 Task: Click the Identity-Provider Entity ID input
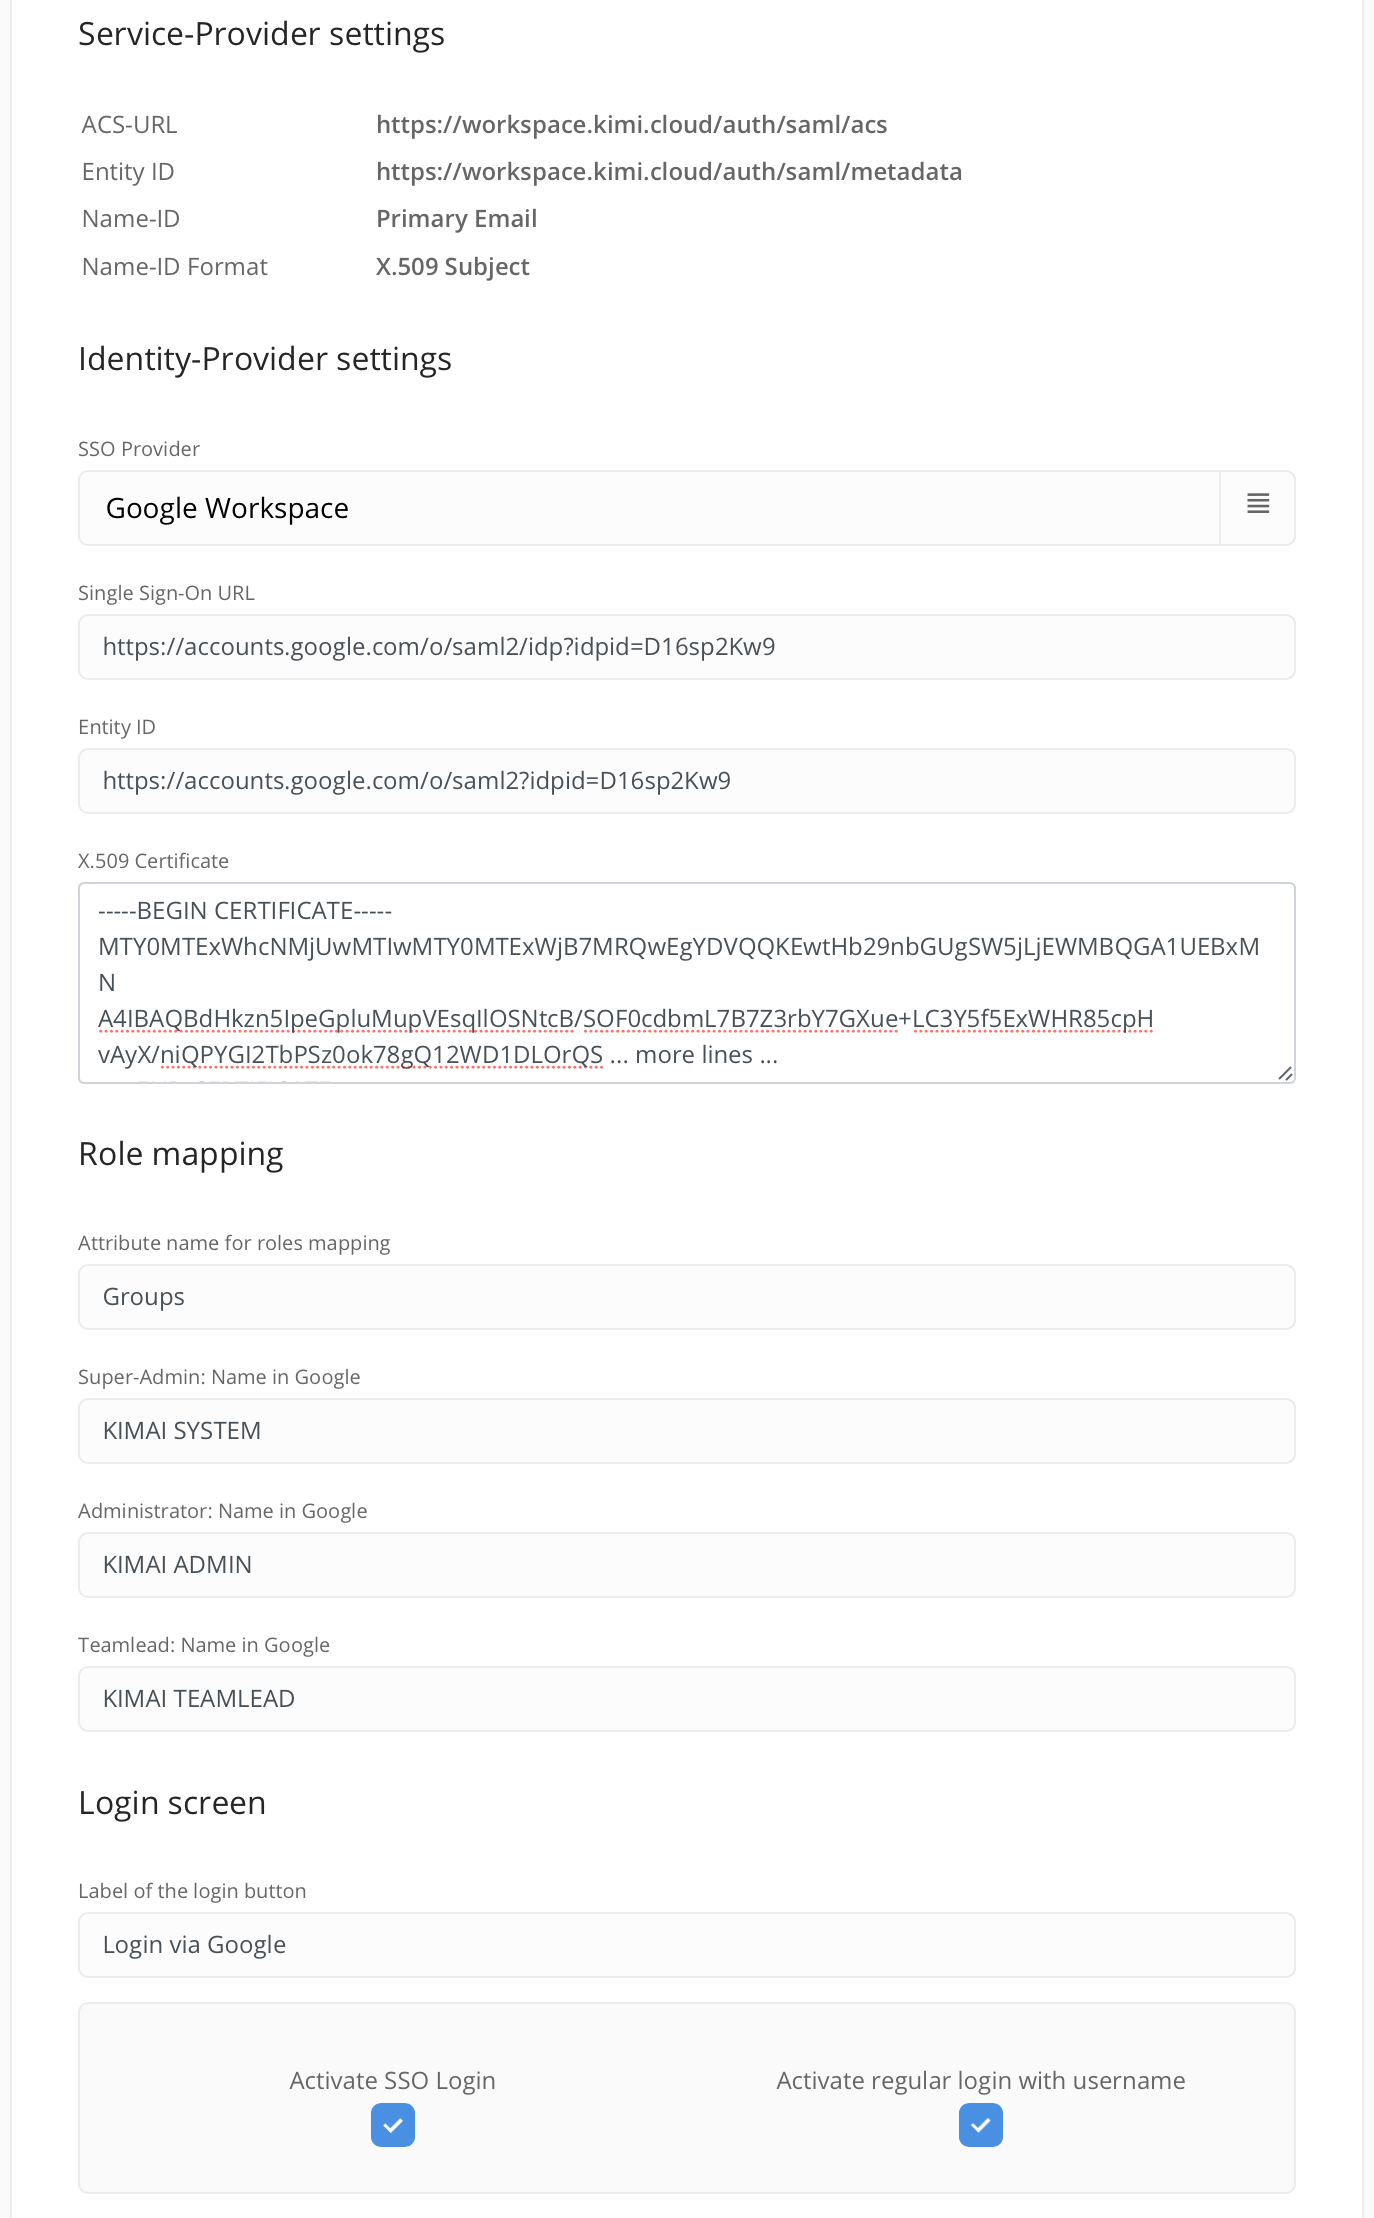(x=687, y=781)
